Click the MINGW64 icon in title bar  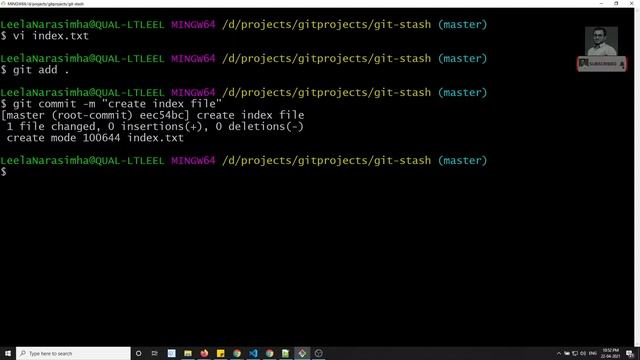3,4
